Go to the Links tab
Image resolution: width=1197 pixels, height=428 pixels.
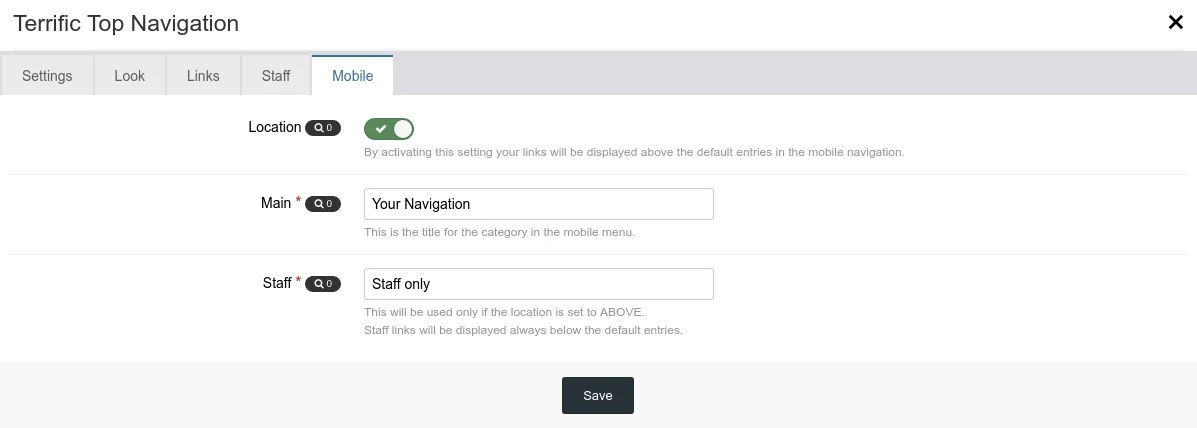point(203,76)
